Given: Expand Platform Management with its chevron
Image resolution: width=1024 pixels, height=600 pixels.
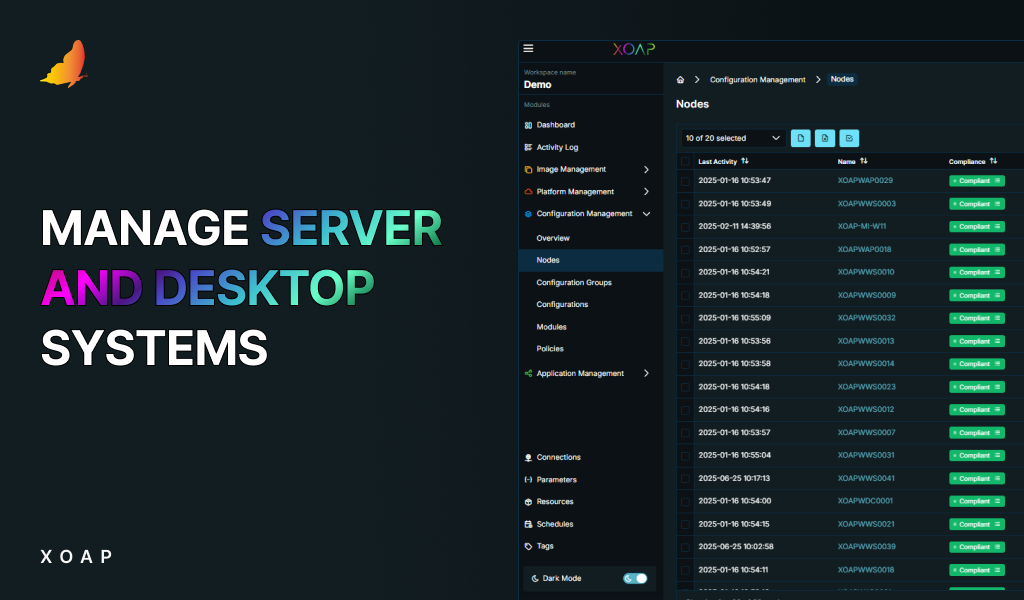Looking at the screenshot, I should (646, 192).
